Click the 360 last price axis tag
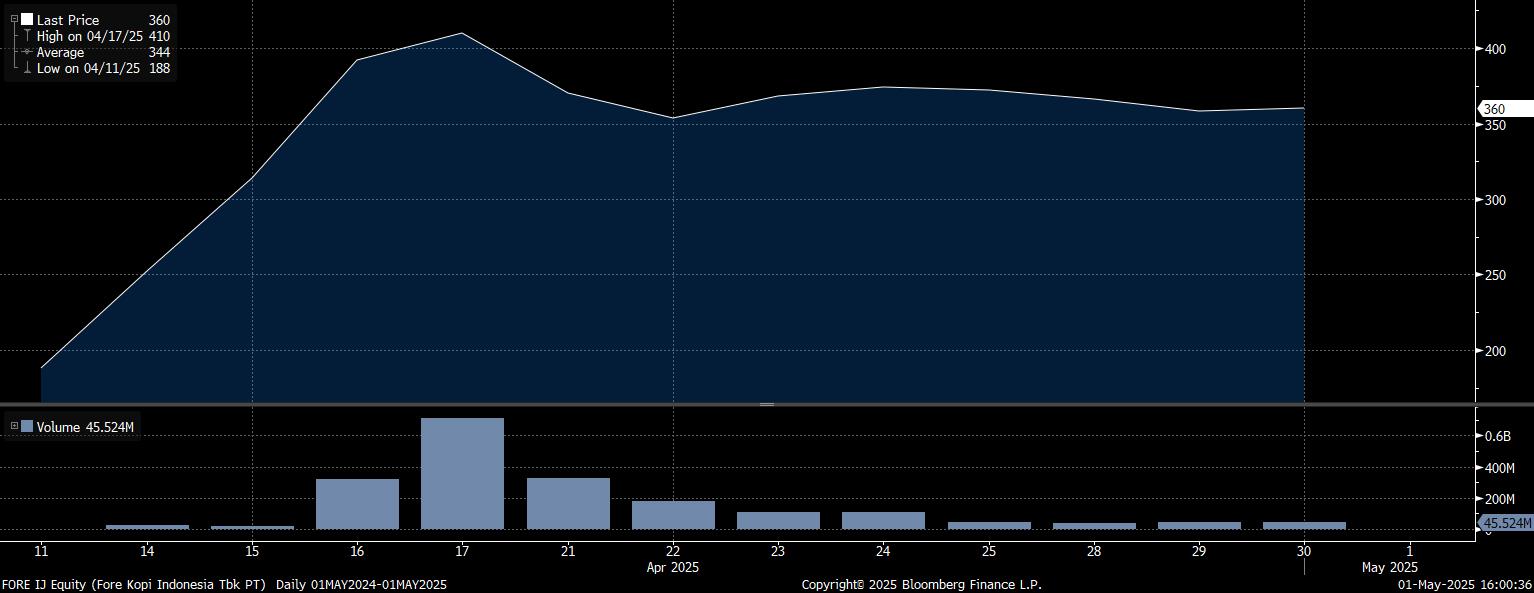The image size is (1534, 593). (x=1503, y=109)
